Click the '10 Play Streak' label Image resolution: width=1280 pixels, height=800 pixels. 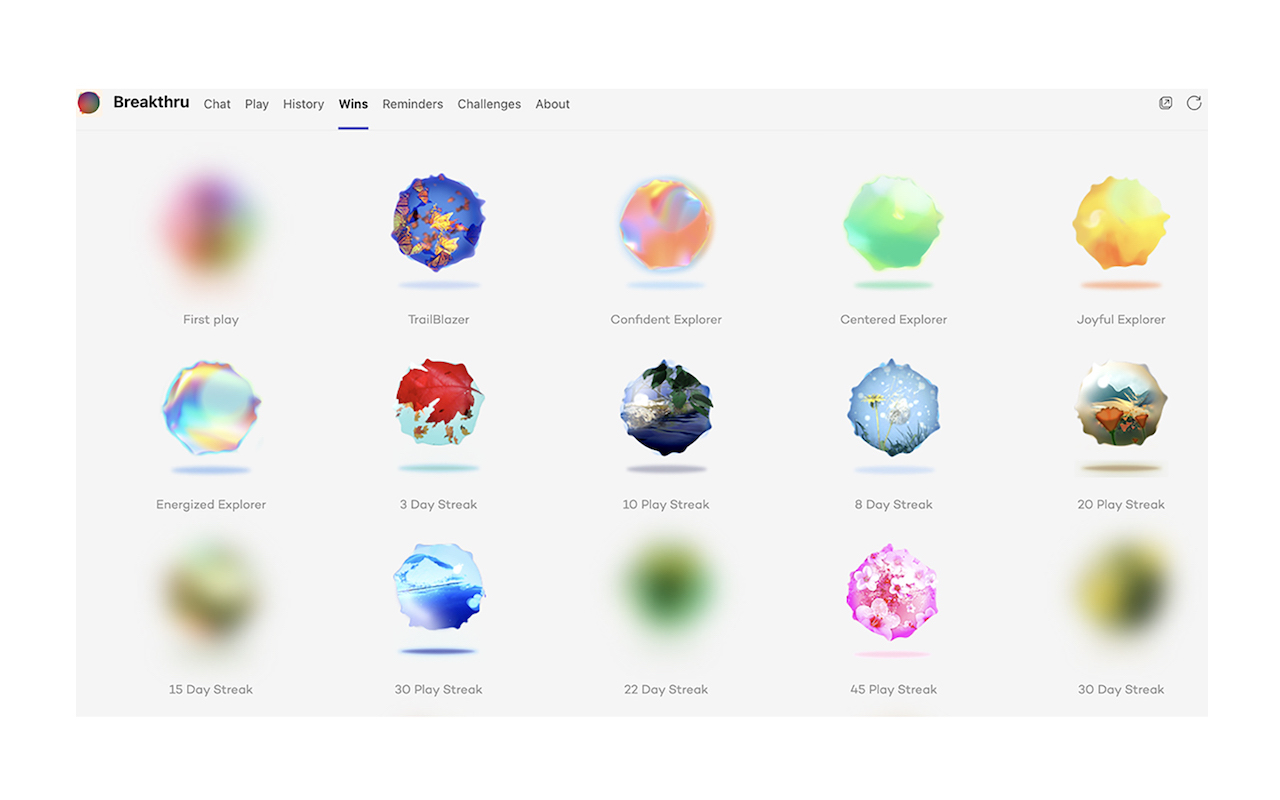tap(666, 505)
